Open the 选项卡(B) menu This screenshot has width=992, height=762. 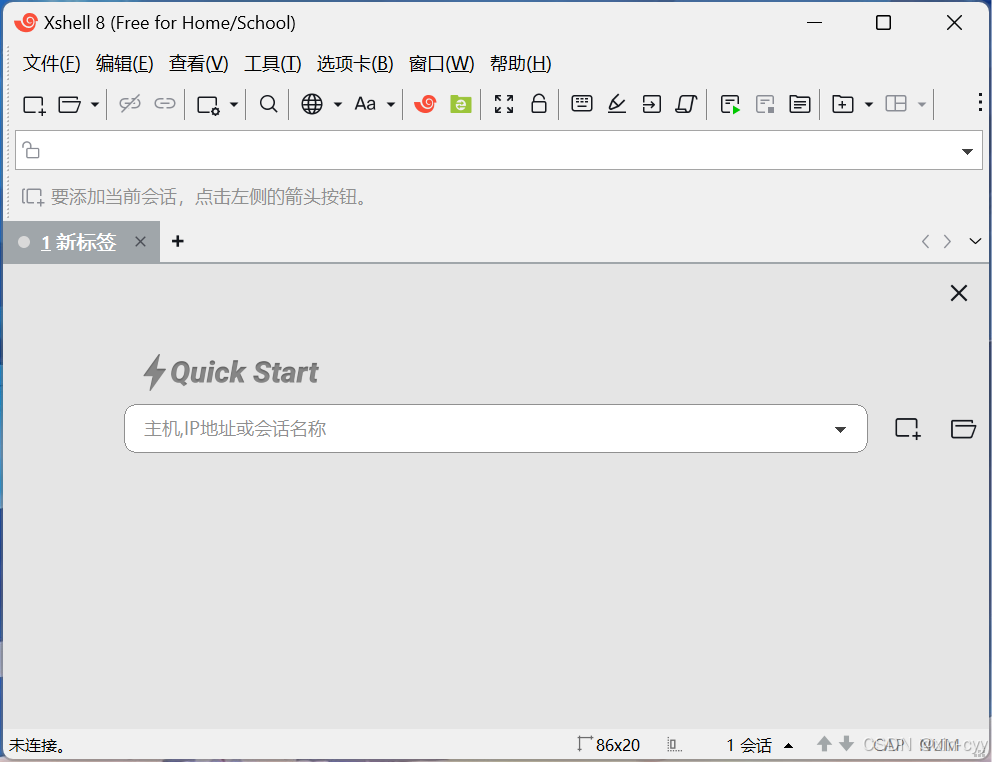pos(355,63)
